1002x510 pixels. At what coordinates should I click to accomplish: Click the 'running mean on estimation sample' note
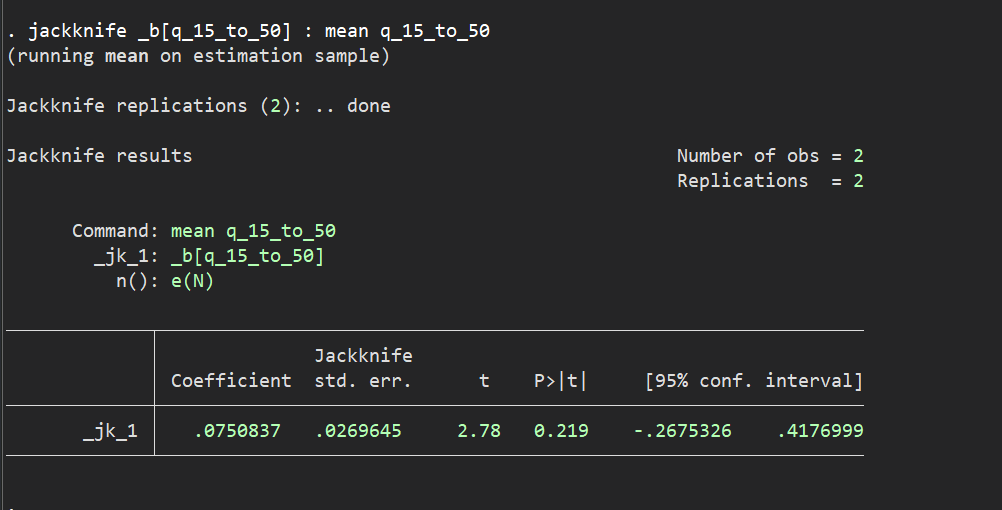(x=198, y=56)
